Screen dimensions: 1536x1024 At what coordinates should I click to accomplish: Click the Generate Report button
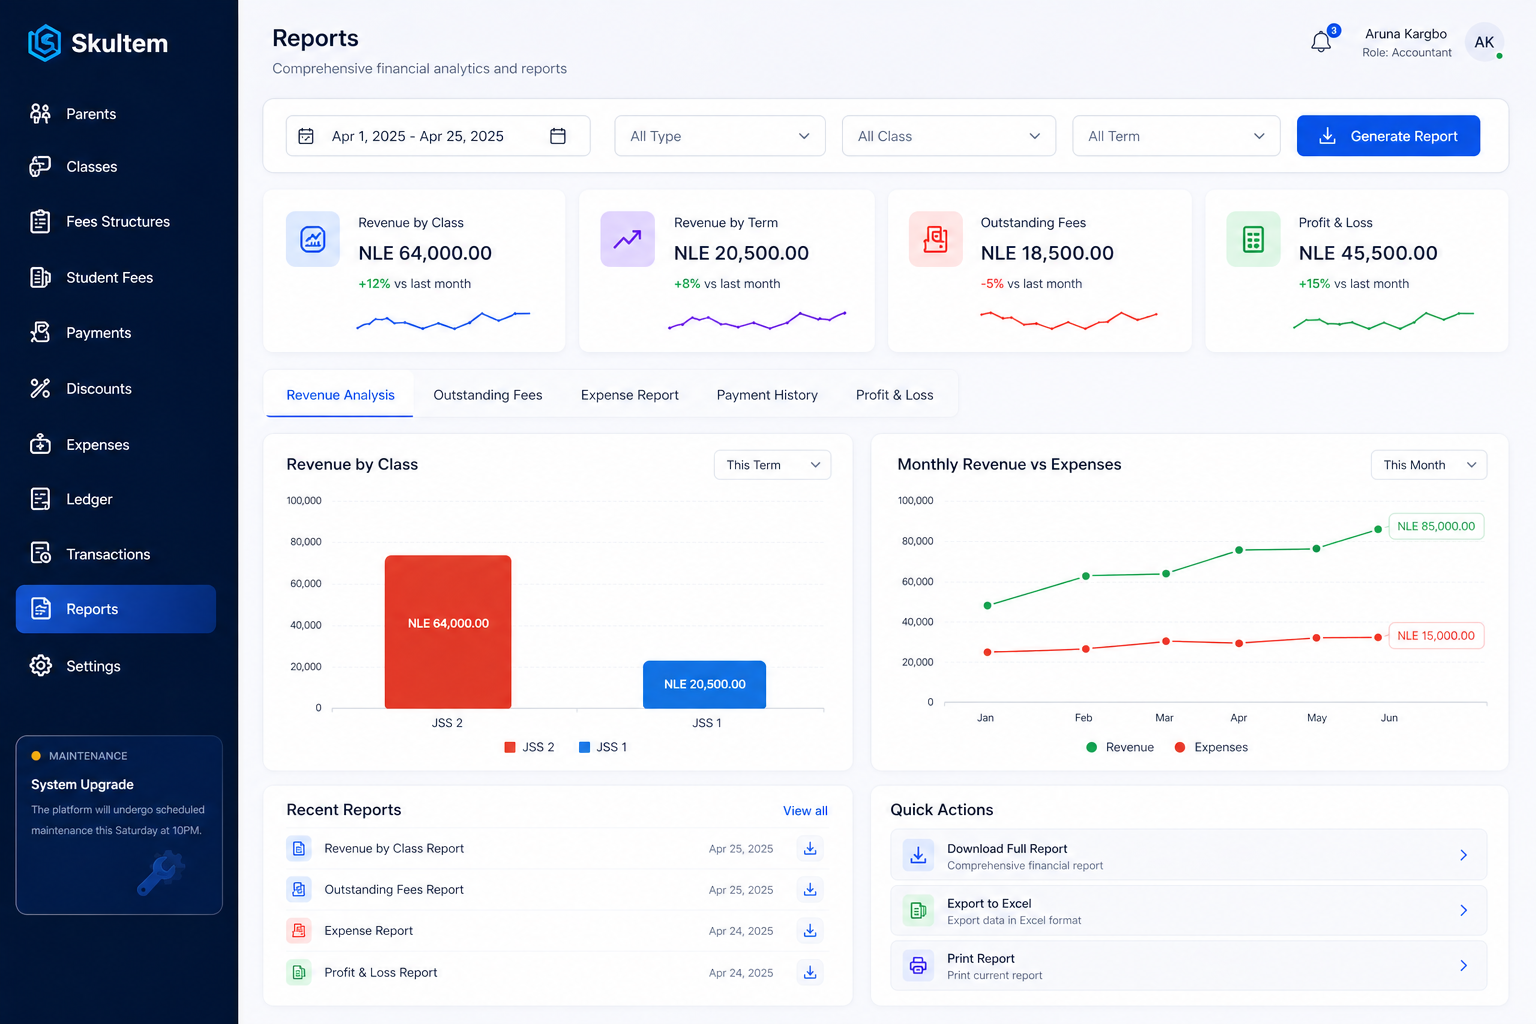pyautogui.click(x=1388, y=136)
